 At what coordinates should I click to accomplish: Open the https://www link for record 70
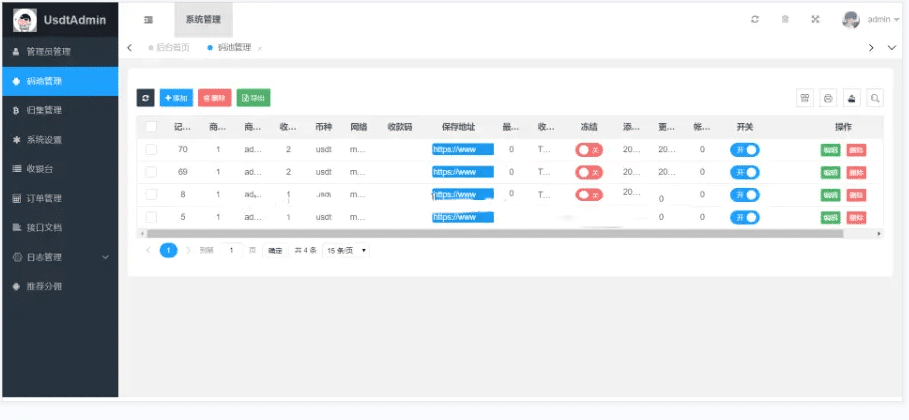pos(463,150)
